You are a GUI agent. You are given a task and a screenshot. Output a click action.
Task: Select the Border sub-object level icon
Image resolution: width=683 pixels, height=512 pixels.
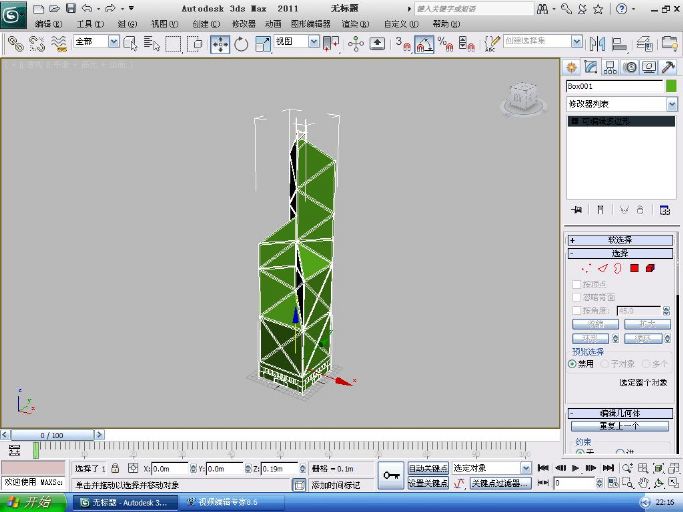tap(618, 268)
